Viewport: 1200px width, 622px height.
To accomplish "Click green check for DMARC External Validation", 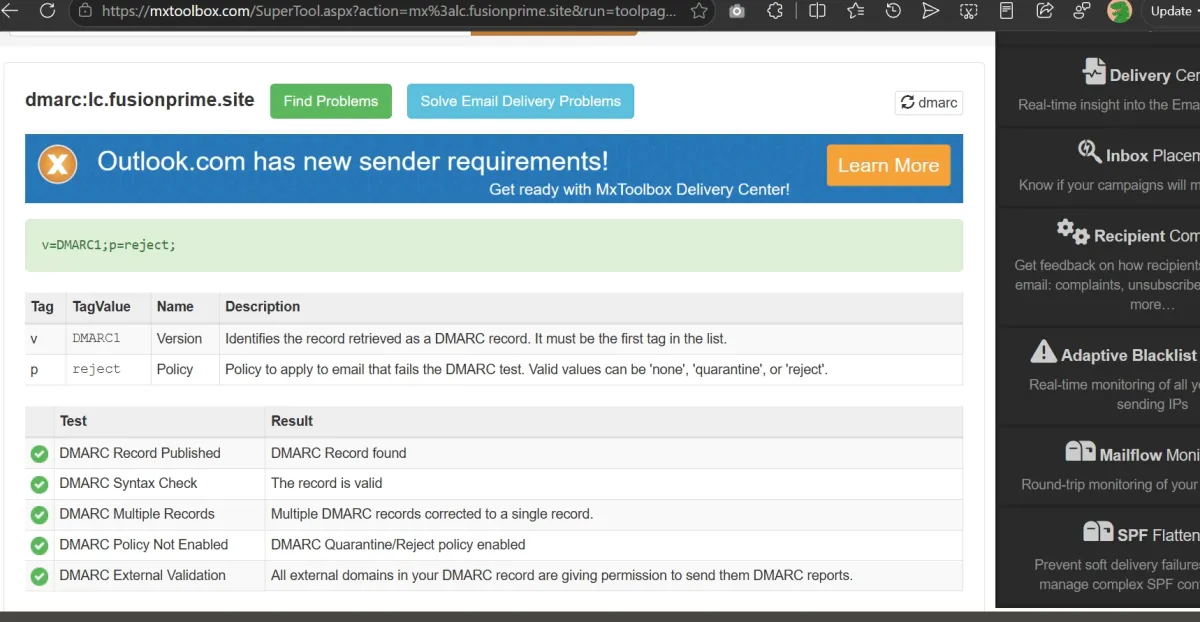I will tap(39, 577).
